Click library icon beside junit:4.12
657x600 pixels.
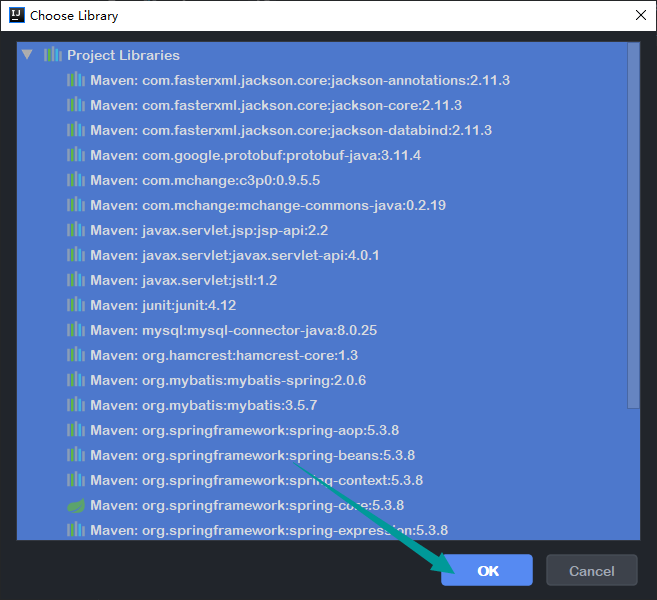[x=76, y=305]
